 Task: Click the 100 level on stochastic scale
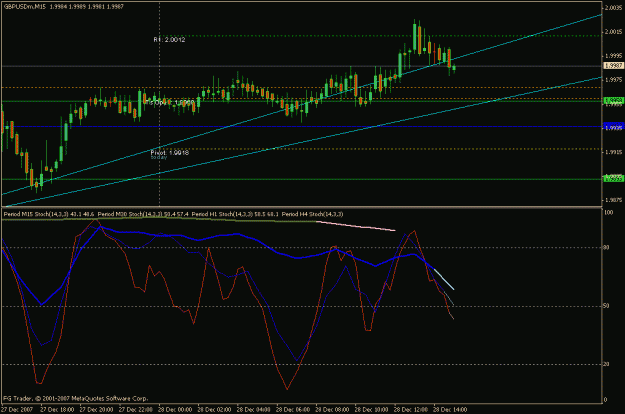pyautogui.click(x=609, y=213)
